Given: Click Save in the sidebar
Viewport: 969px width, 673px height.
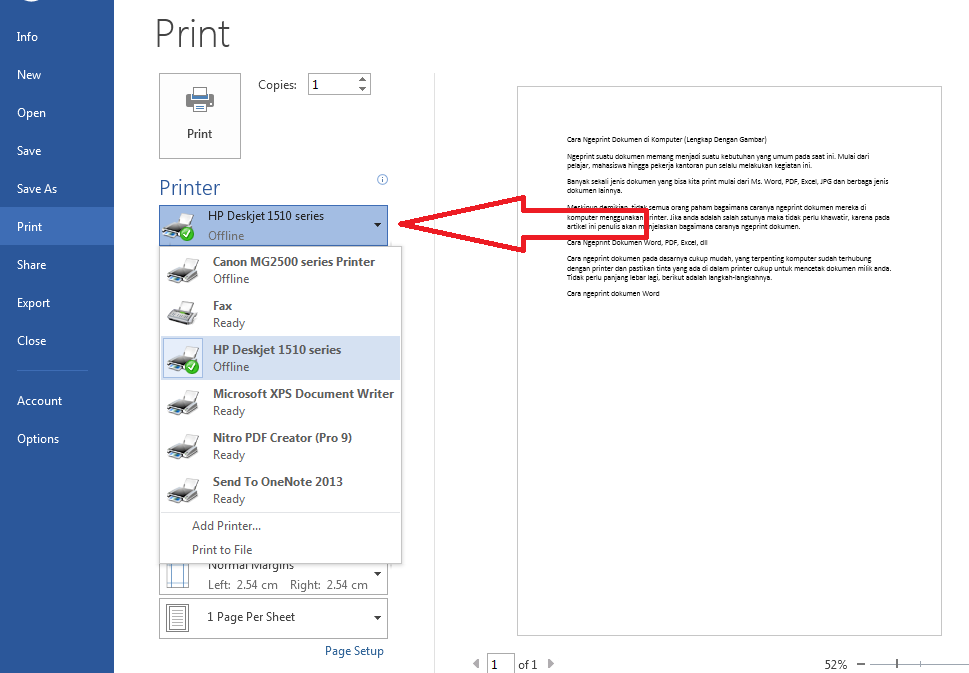Looking at the screenshot, I should coord(57,151).
